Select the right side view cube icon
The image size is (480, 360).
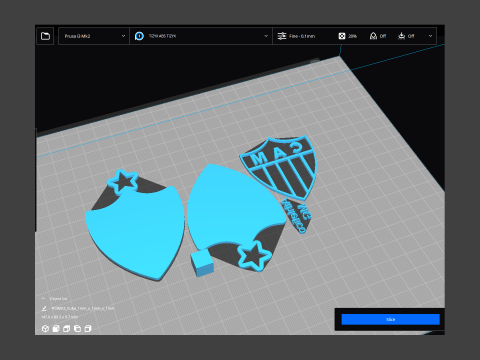click(x=88, y=329)
